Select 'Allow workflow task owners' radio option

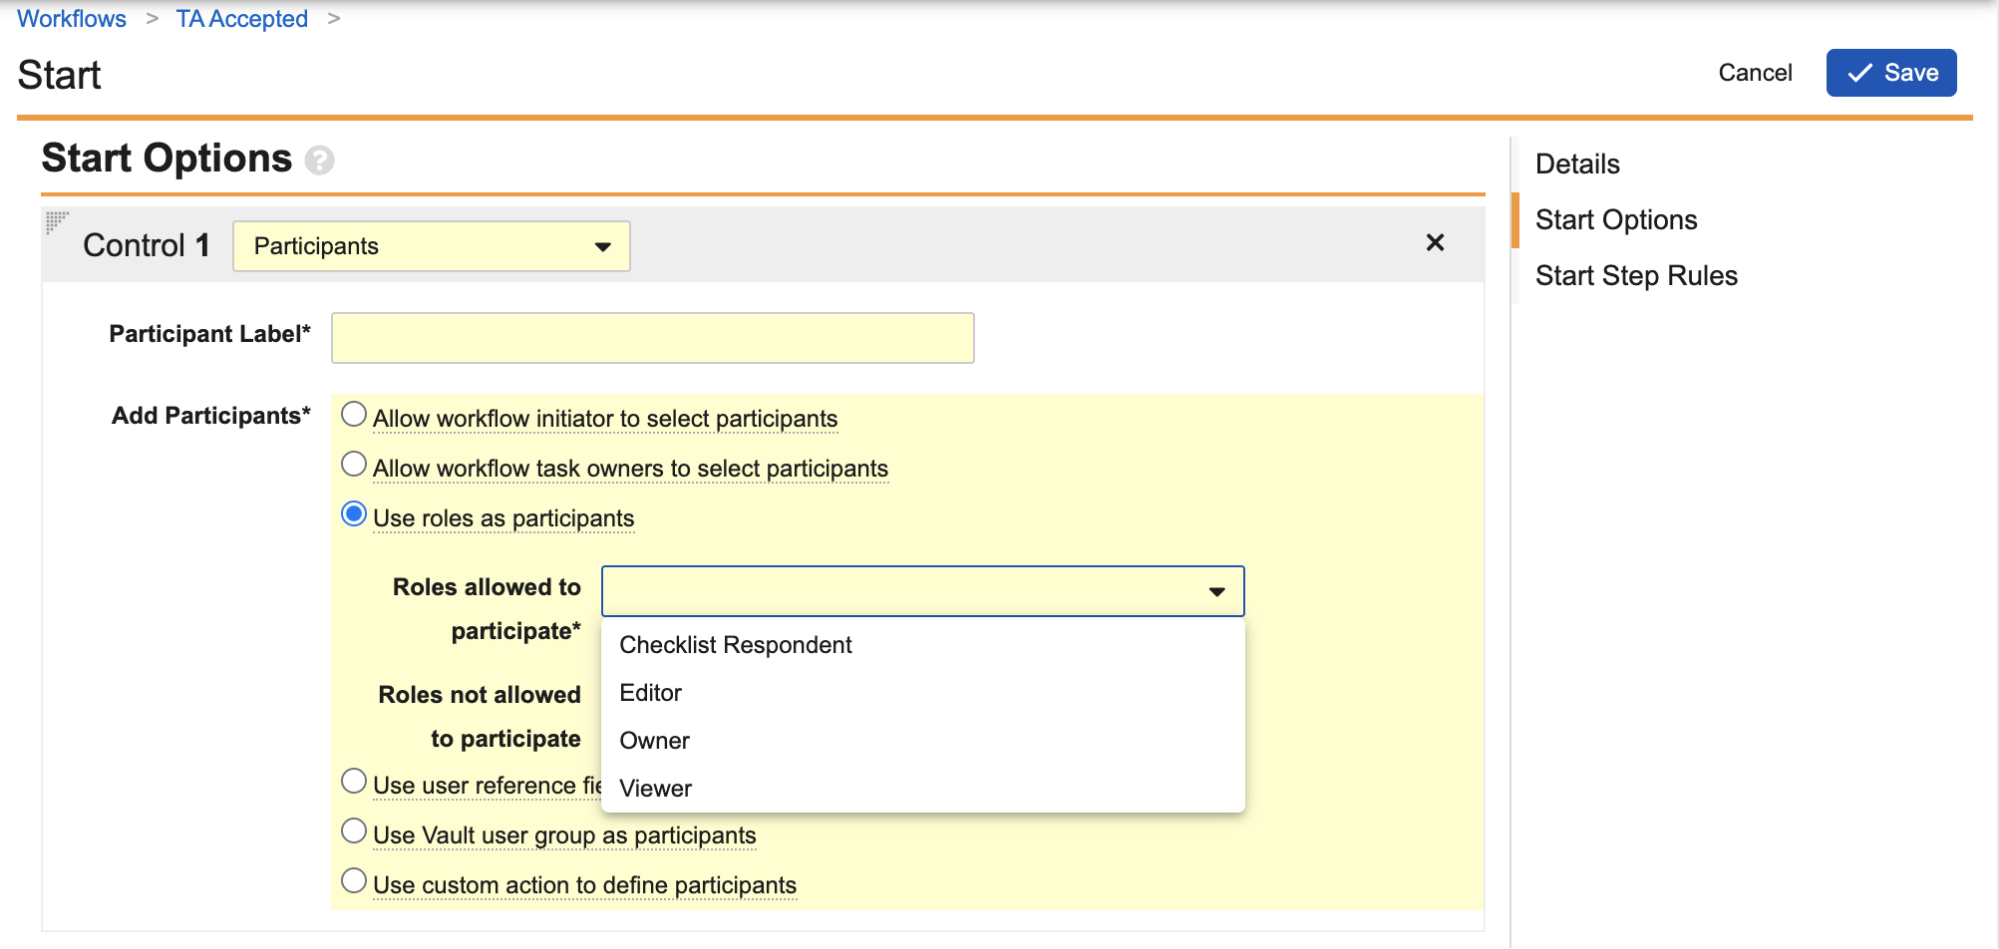click(x=354, y=465)
